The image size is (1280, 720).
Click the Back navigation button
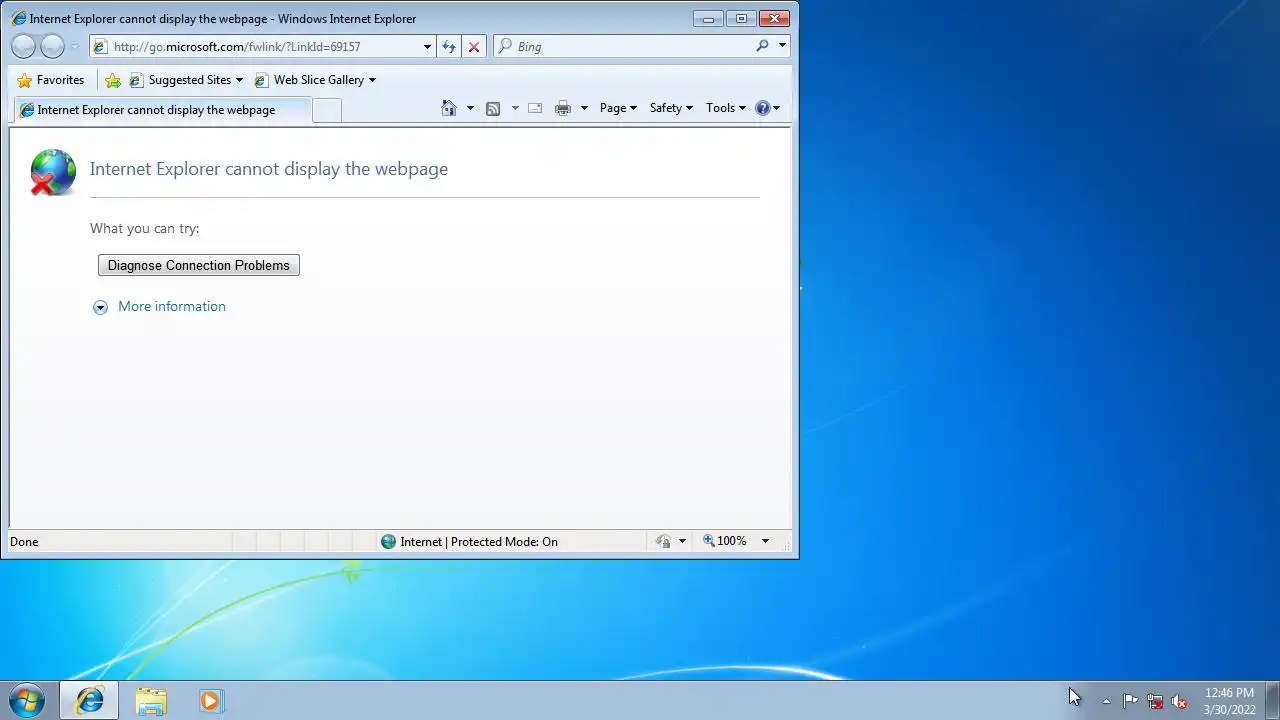[x=23, y=46]
